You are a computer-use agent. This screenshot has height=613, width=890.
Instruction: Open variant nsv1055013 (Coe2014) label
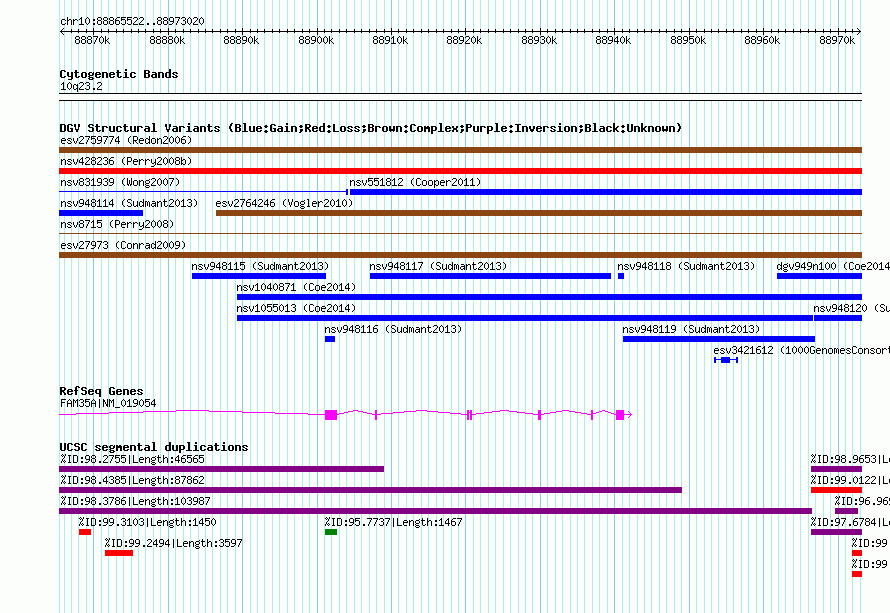point(296,308)
